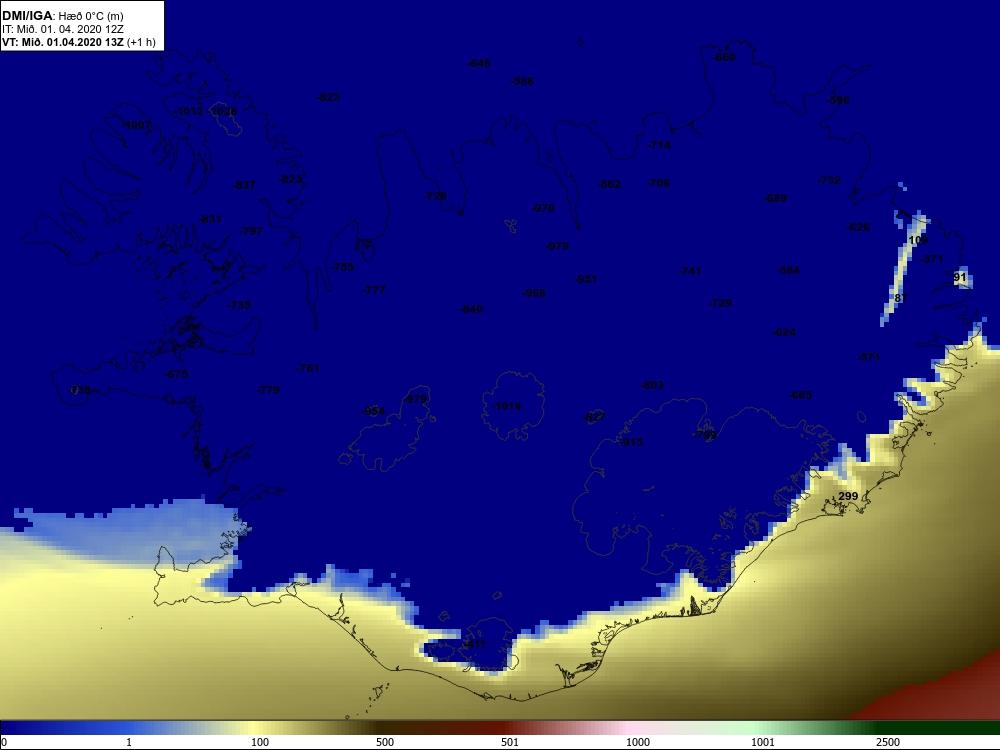Click the map value "-968"

(x=534, y=293)
